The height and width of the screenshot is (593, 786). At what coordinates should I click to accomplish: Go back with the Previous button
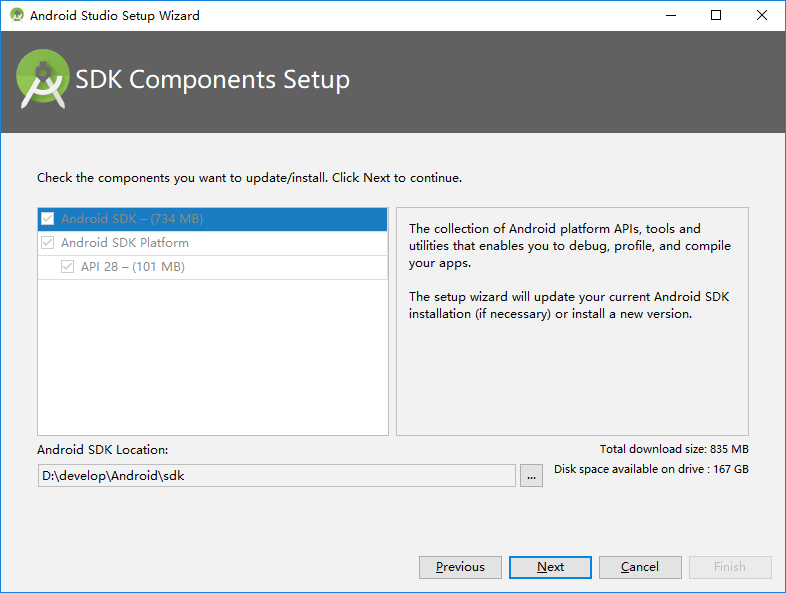click(x=460, y=567)
